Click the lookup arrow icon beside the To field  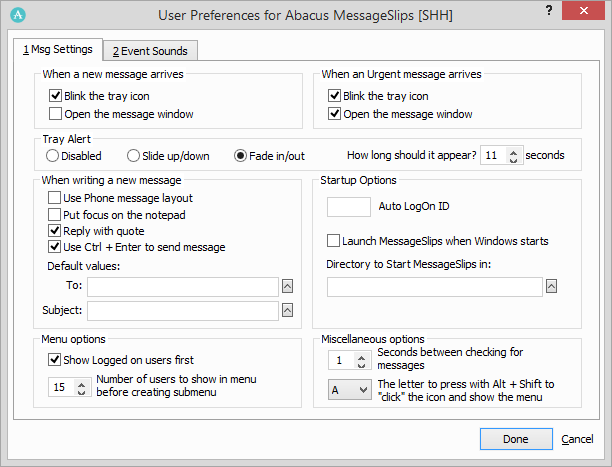coord(287,287)
